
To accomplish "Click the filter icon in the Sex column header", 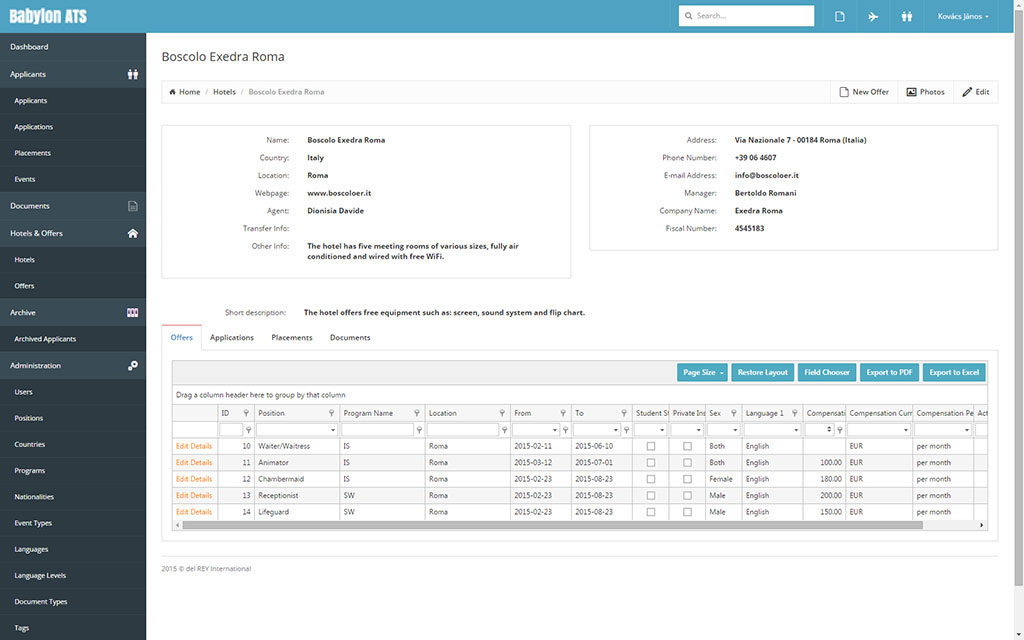I will (x=733, y=413).
